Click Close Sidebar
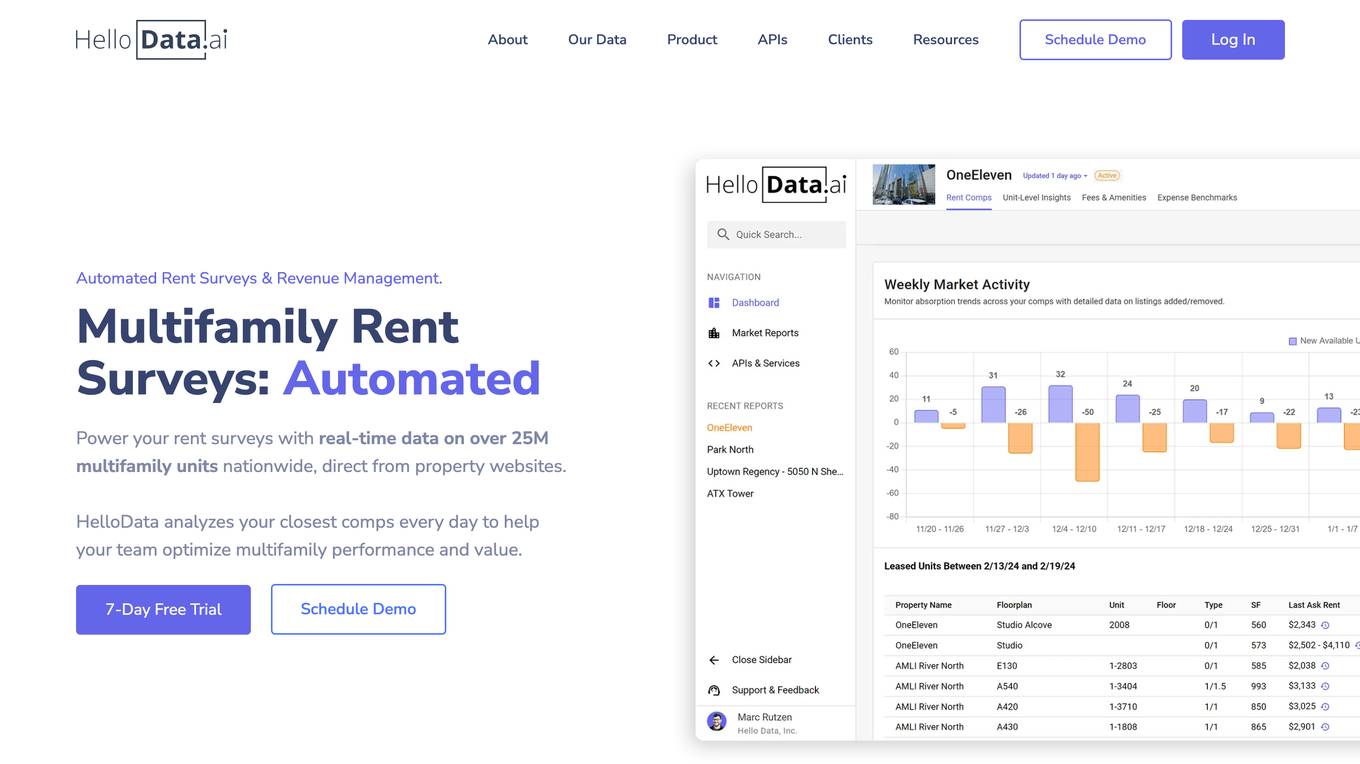Viewport: 1360px width, 764px height. pos(762,660)
